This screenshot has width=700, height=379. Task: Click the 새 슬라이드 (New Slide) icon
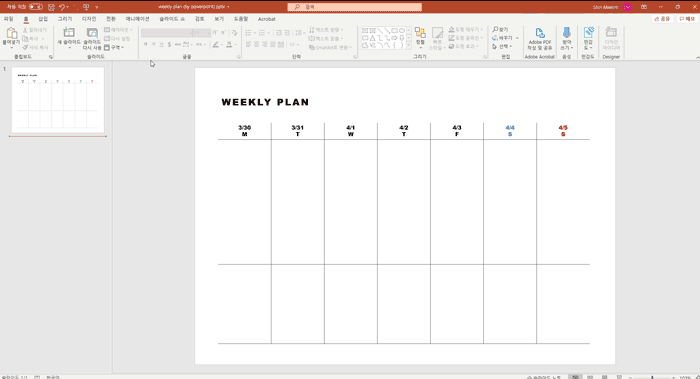[x=69, y=33]
